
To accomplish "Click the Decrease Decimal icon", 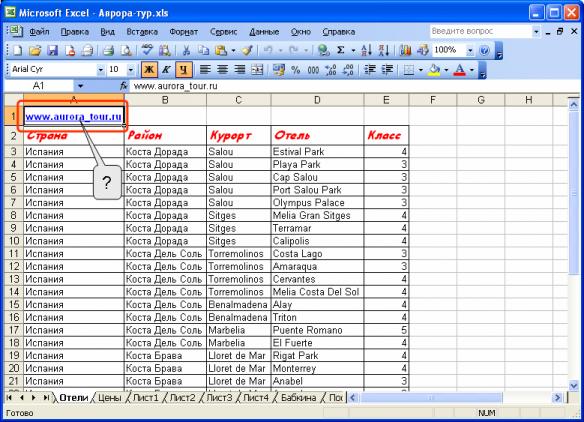I will pos(348,70).
